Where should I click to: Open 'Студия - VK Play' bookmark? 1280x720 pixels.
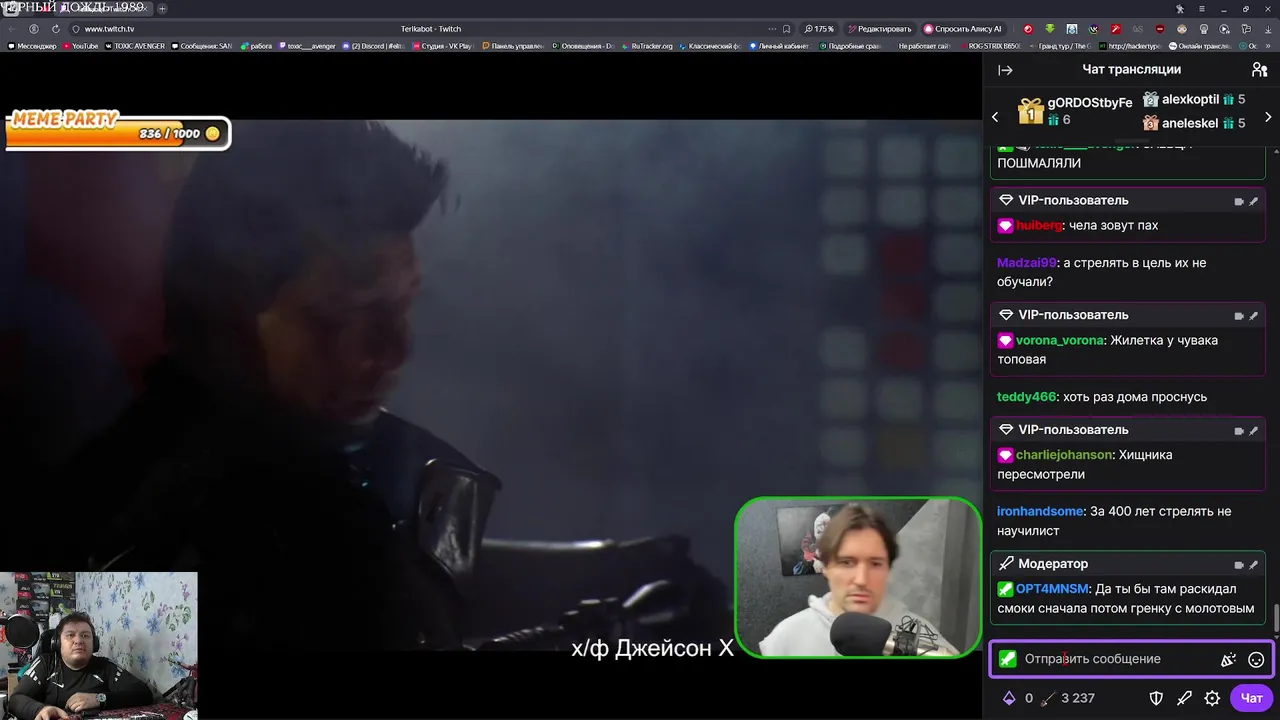441,46
